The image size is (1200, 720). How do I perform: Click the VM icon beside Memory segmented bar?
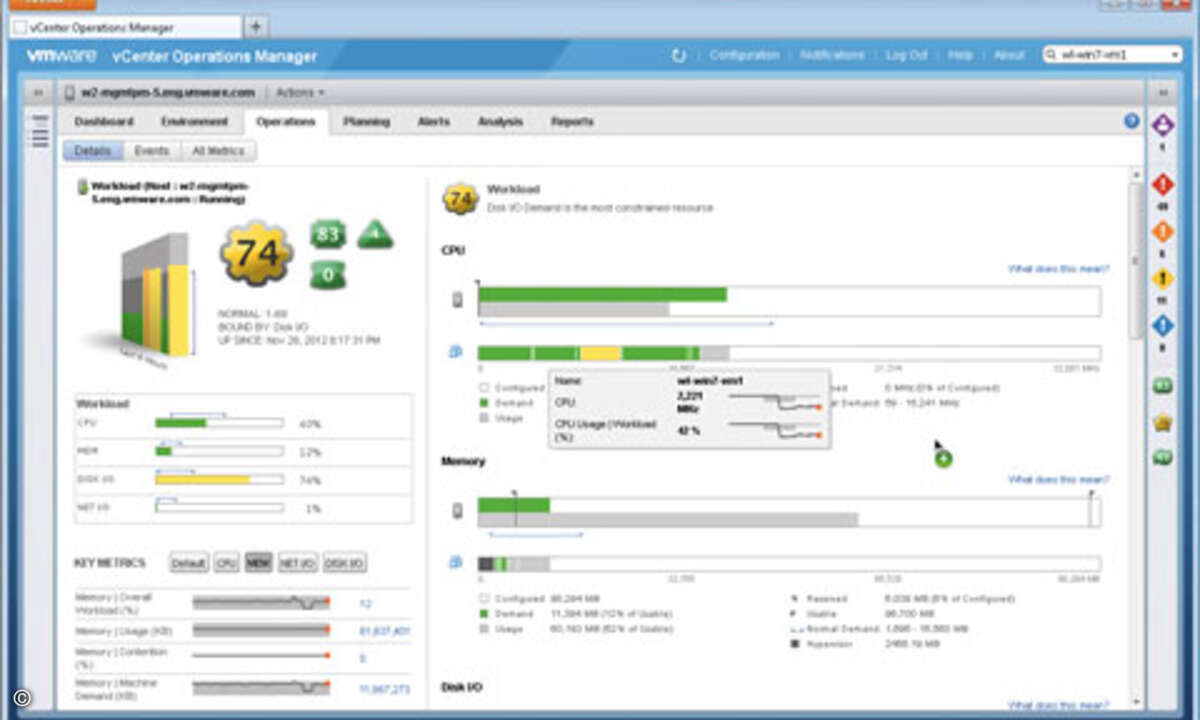pyautogui.click(x=456, y=563)
